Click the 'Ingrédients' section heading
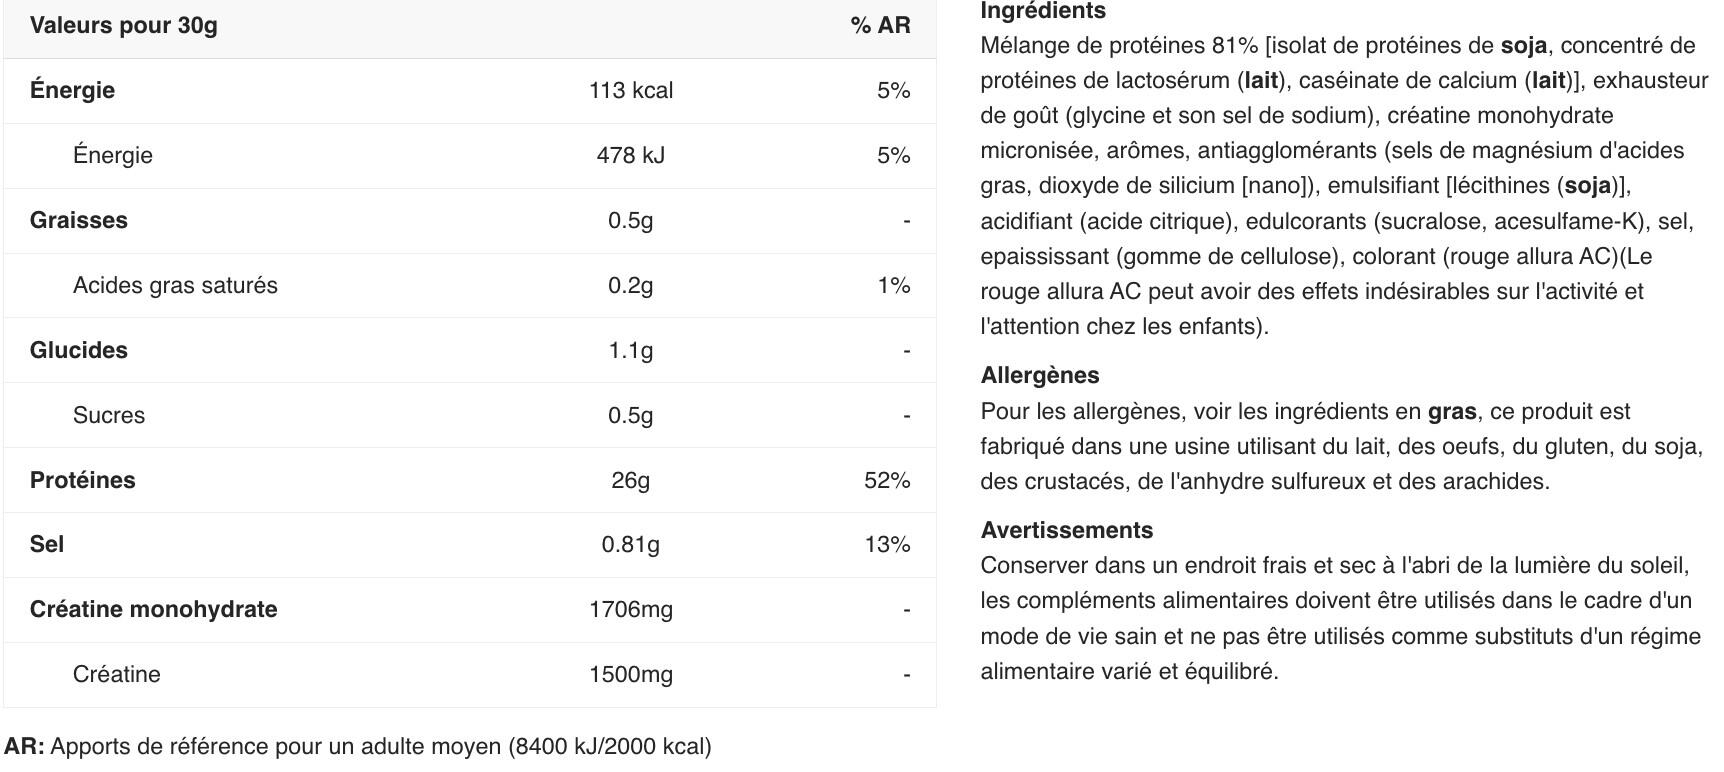Viewport: 1724px width, 772px height. click(x=1042, y=11)
